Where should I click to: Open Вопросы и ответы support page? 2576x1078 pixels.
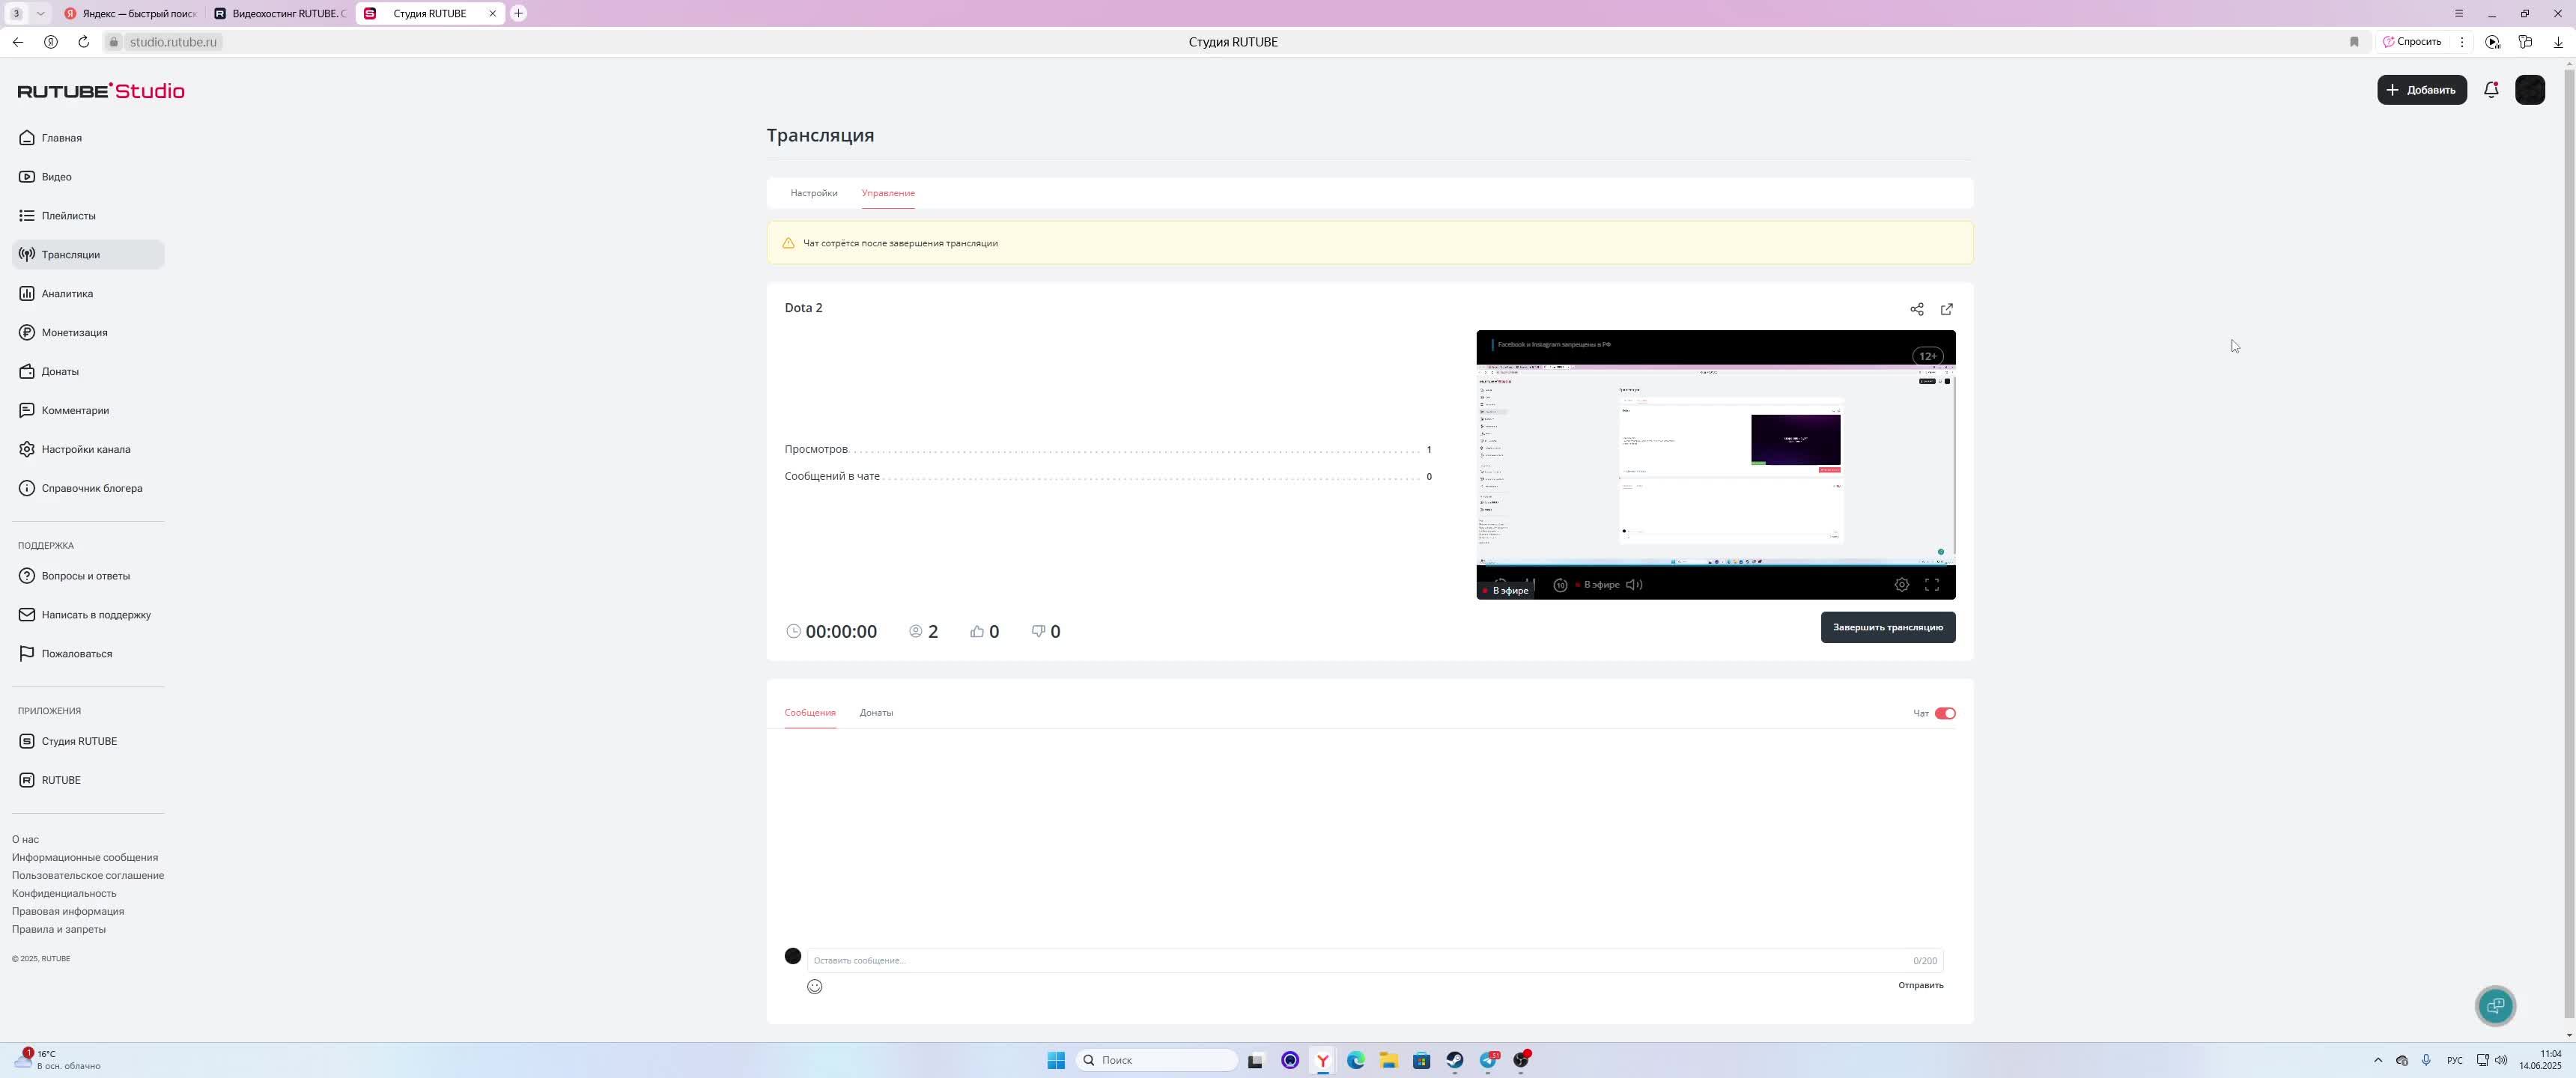[88, 576]
